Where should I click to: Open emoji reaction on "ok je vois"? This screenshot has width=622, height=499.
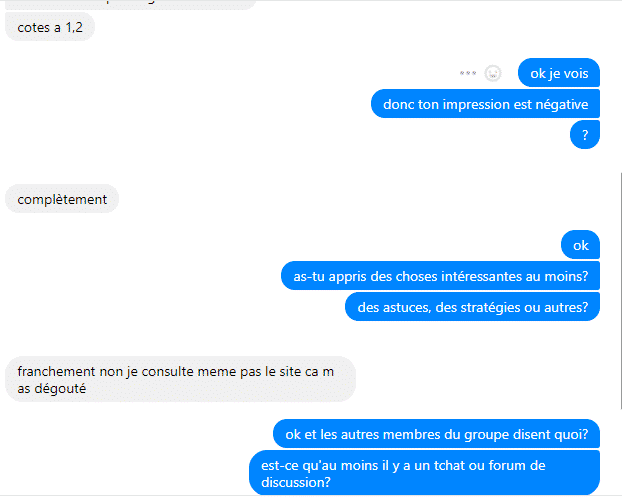click(x=493, y=73)
